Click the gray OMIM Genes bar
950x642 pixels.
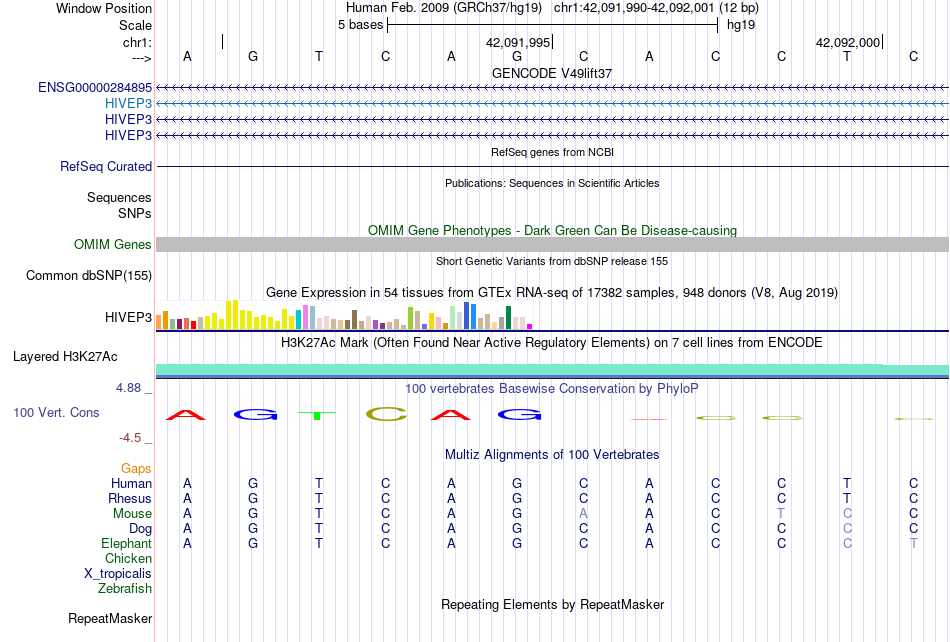[552, 245]
